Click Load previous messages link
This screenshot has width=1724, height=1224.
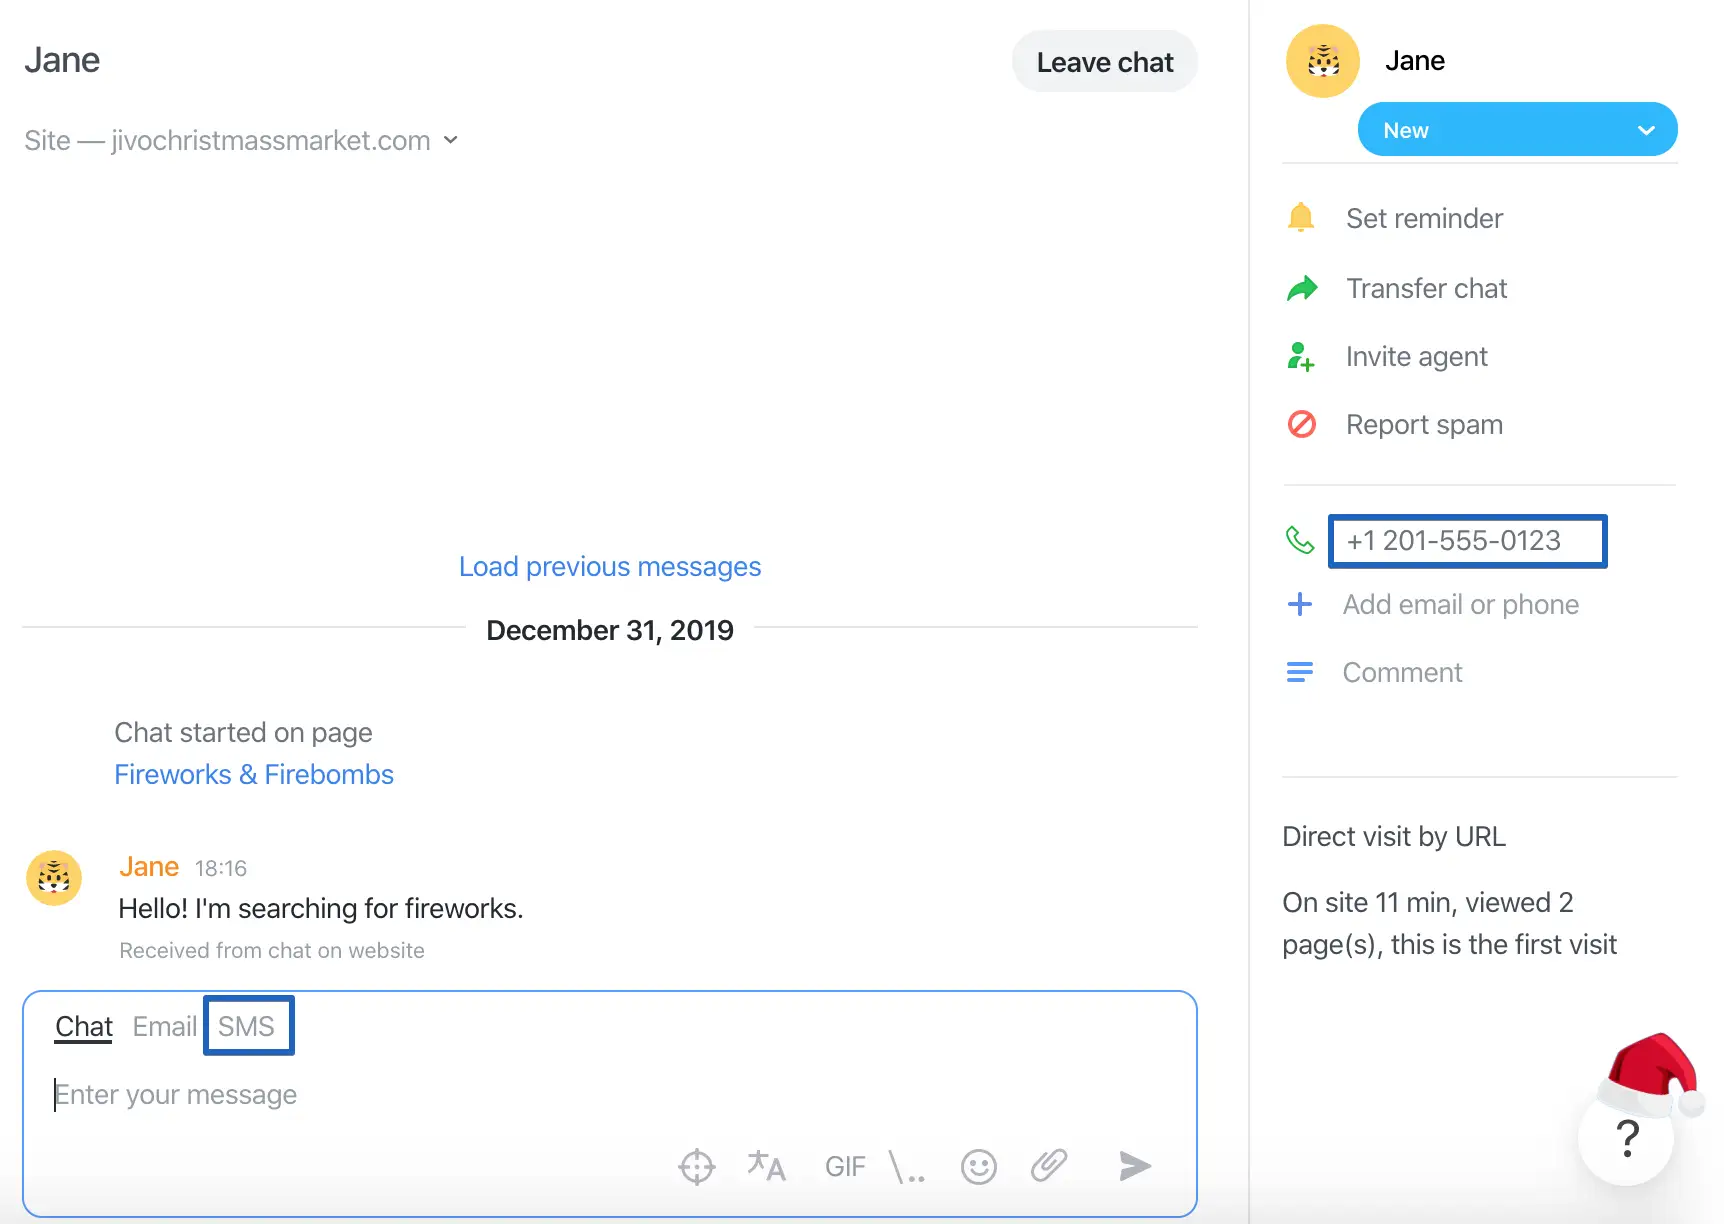tap(610, 567)
